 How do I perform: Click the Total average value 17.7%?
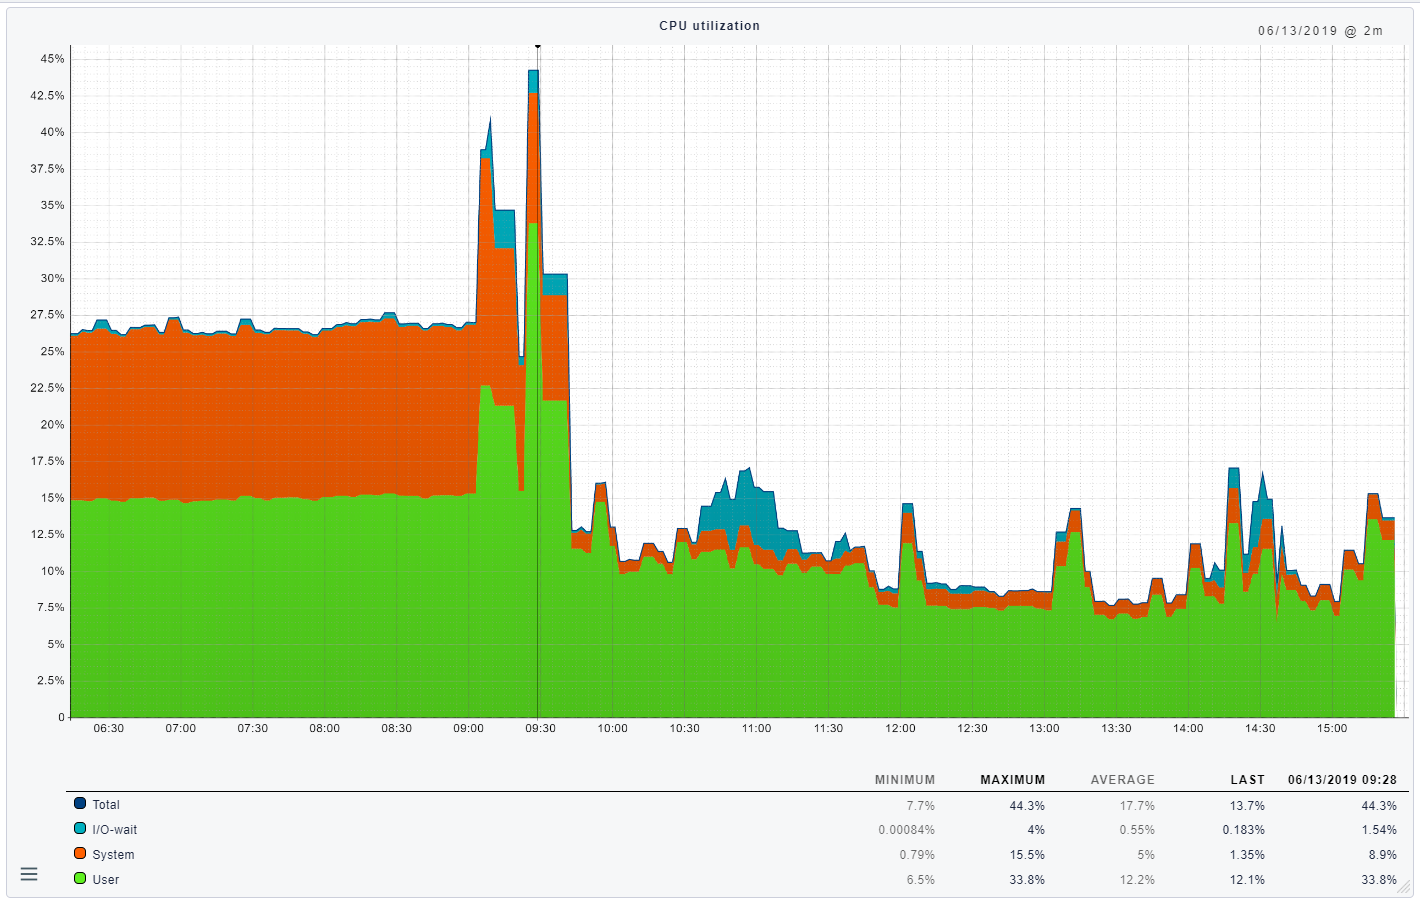1138,806
